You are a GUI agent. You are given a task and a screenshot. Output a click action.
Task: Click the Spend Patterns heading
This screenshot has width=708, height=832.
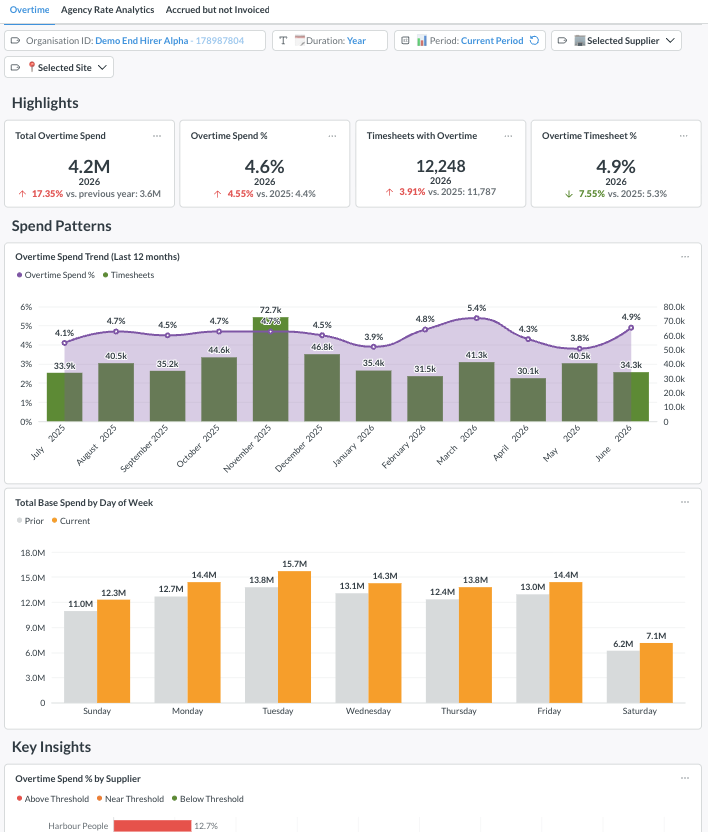[62, 226]
